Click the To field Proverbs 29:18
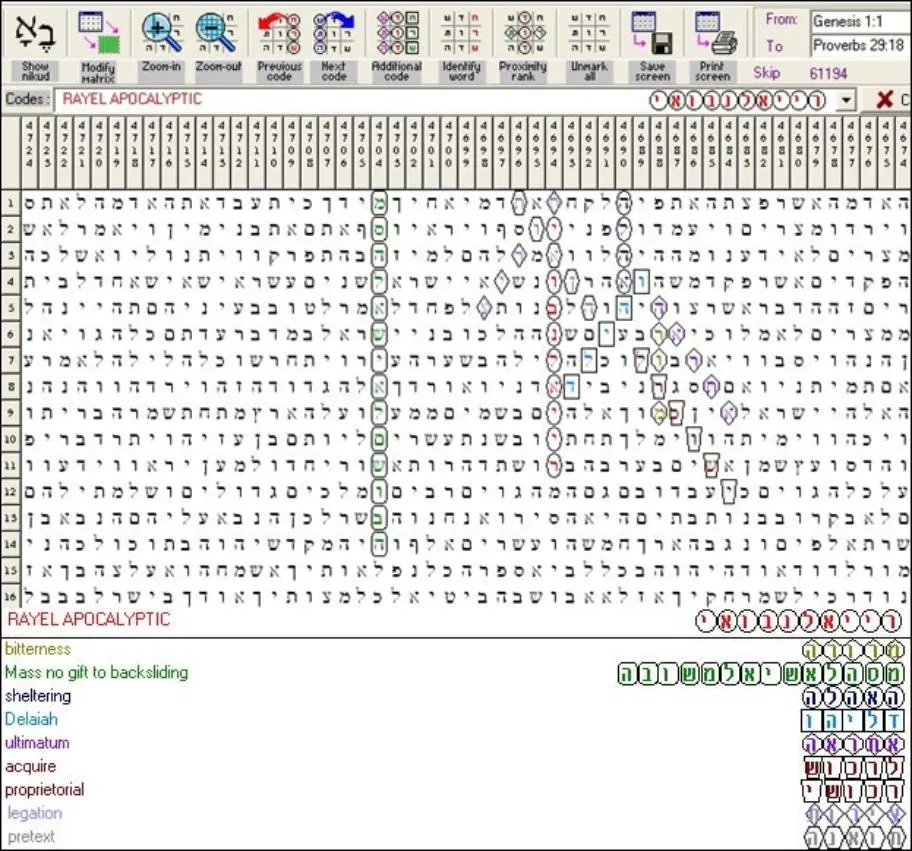 860,45
